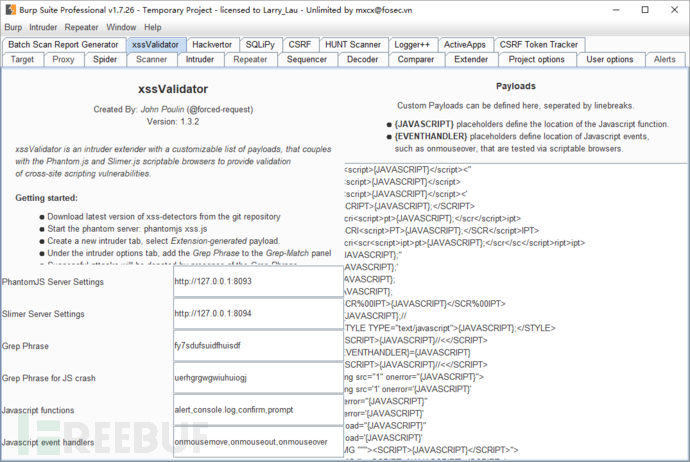Switch to the Comparer tab

[x=416, y=59]
